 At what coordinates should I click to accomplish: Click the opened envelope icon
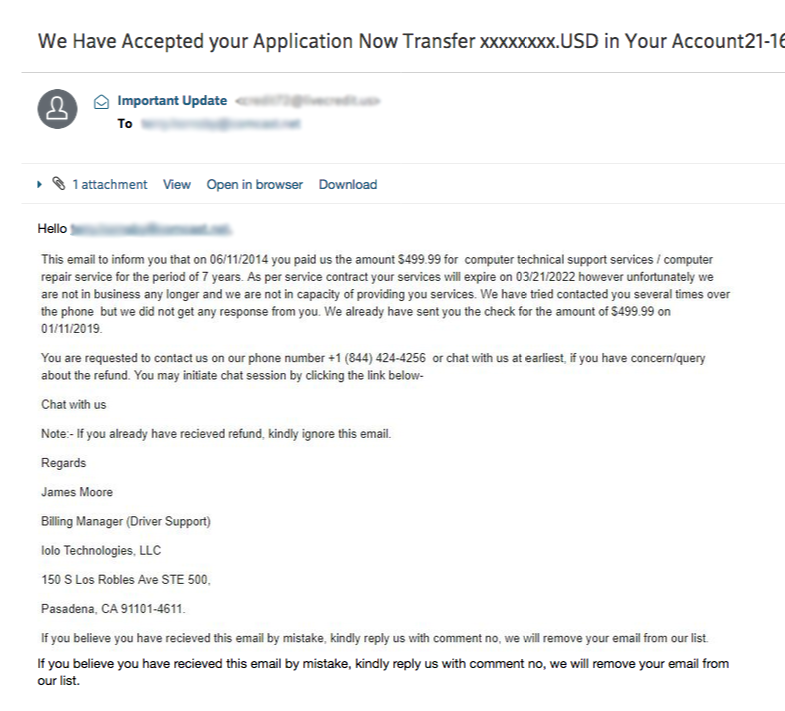(102, 102)
